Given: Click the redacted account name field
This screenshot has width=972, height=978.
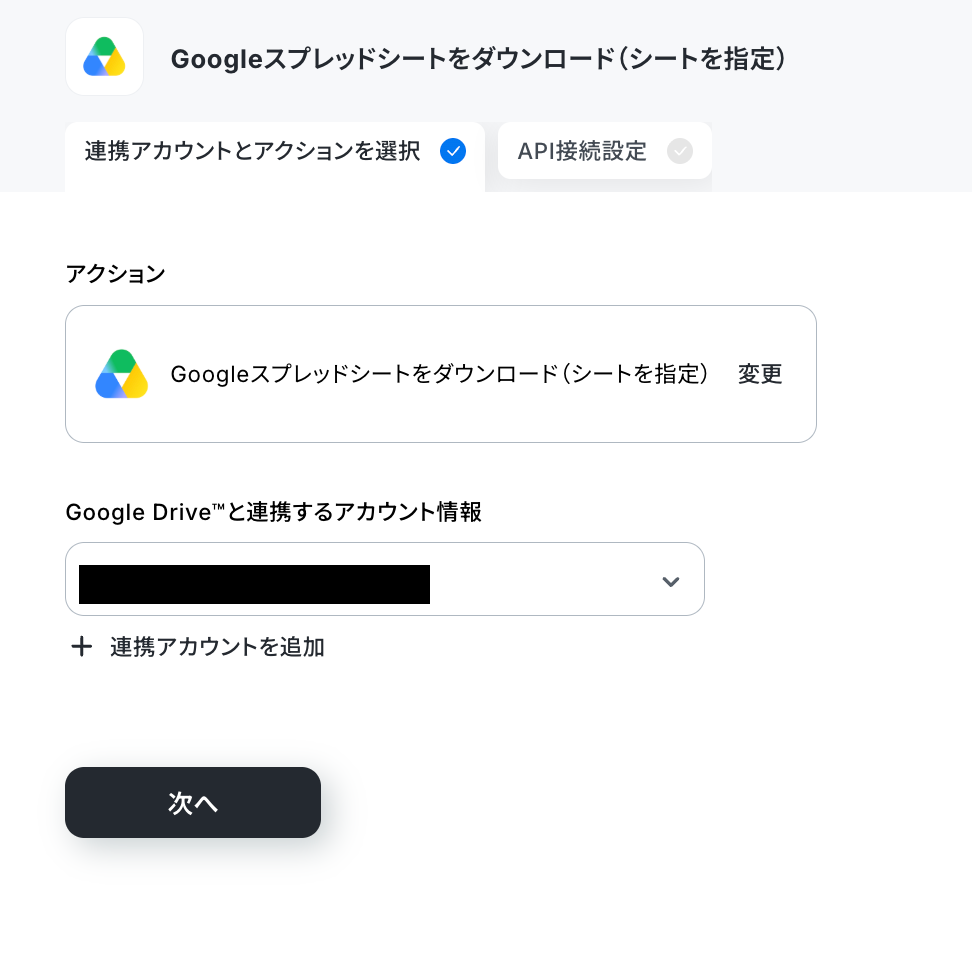Looking at the screenshot, I should pos(255,584).
